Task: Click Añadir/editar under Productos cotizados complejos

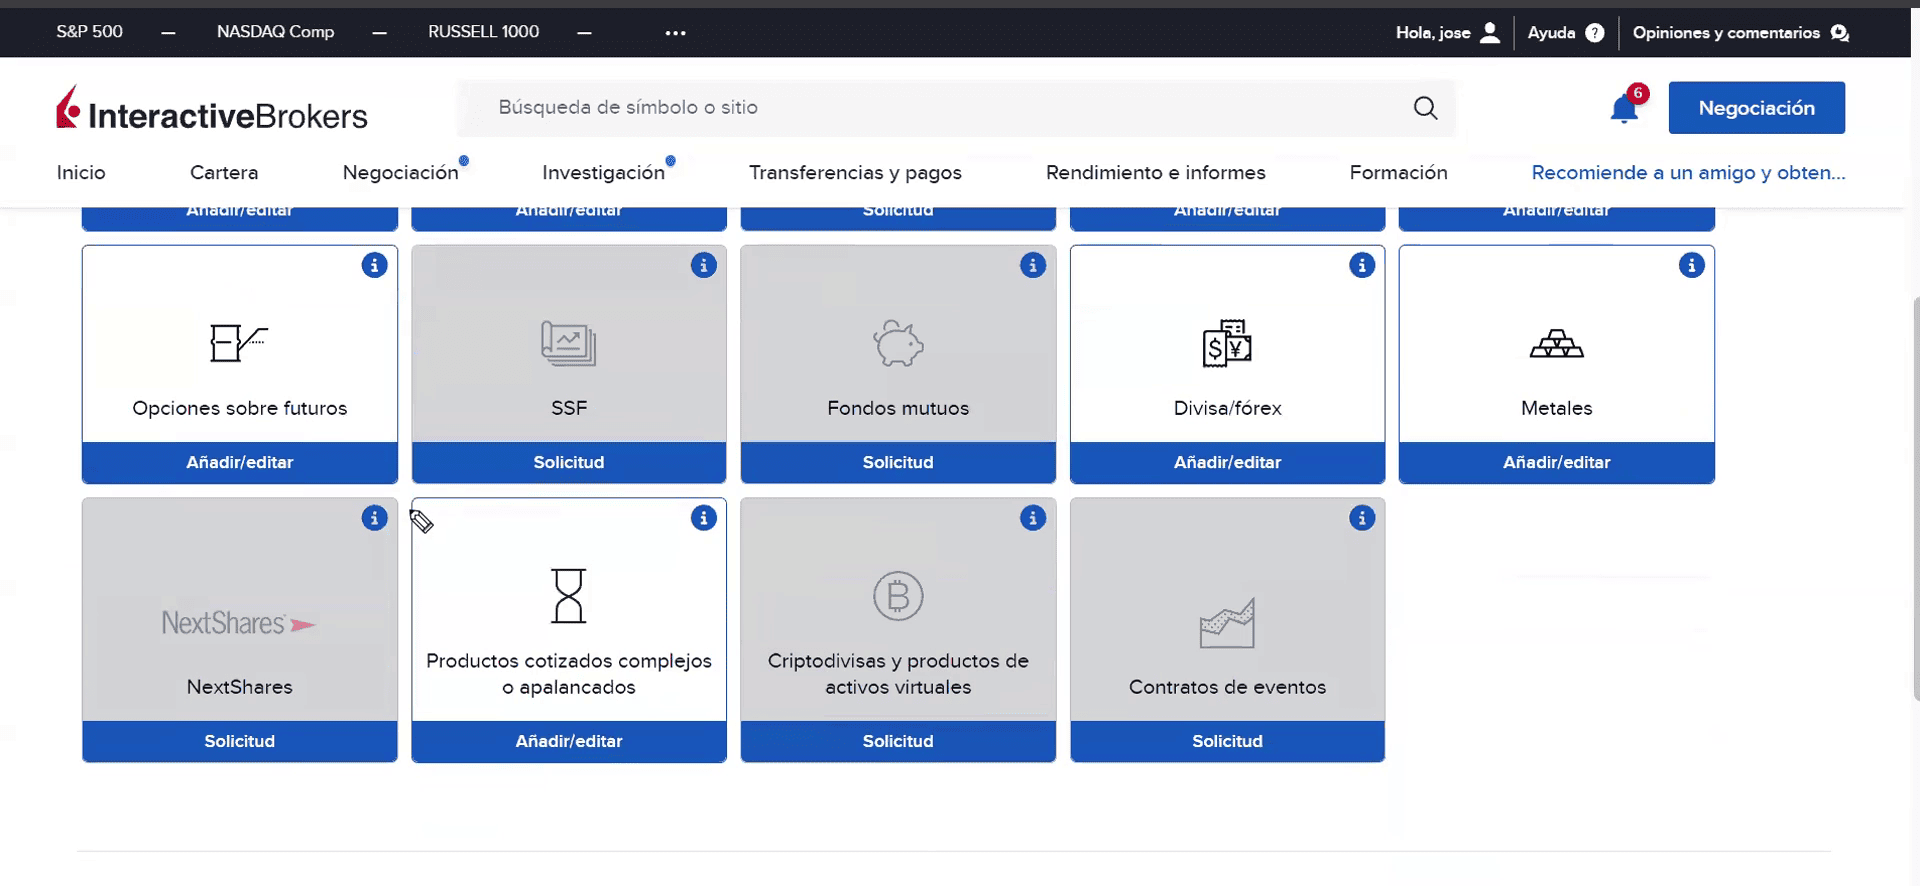Action: tap(569, 741)
